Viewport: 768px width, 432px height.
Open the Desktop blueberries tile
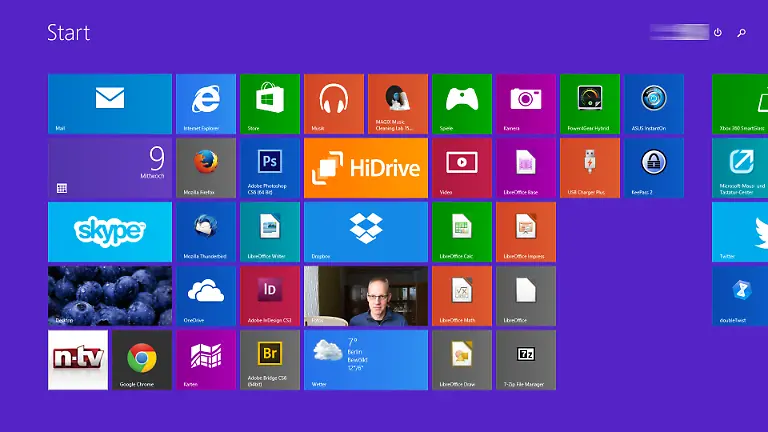coord(110,296)
